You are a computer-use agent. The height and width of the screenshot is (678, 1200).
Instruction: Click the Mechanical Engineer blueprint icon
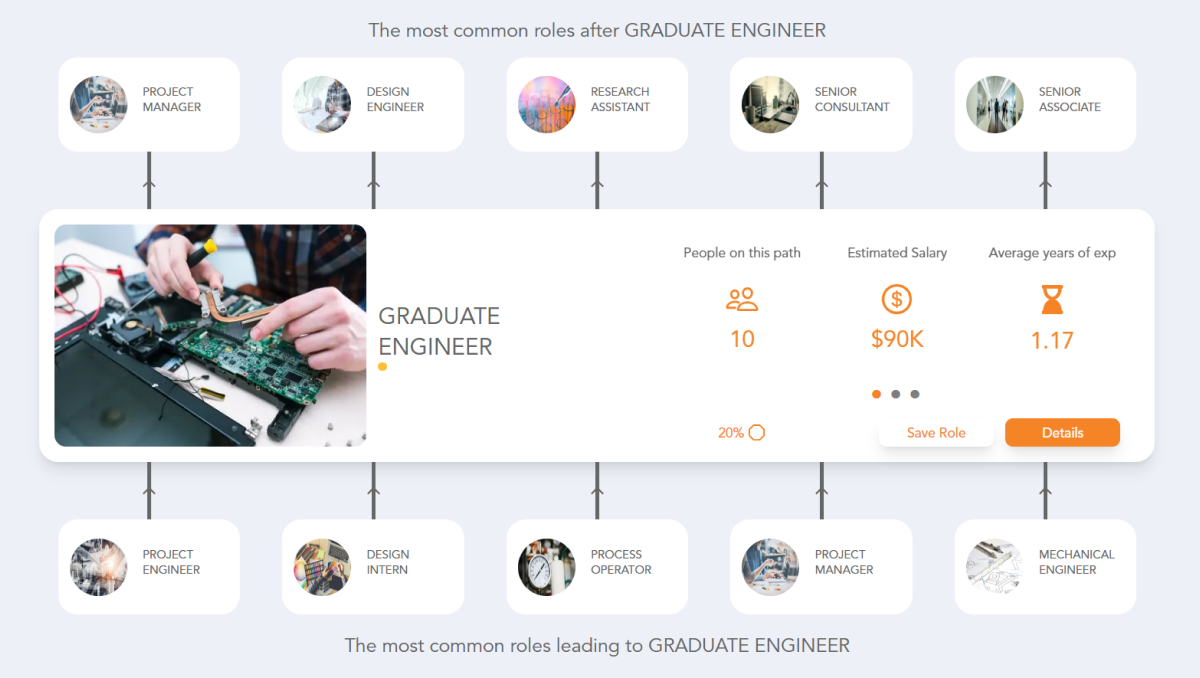[x=994, y=566]
